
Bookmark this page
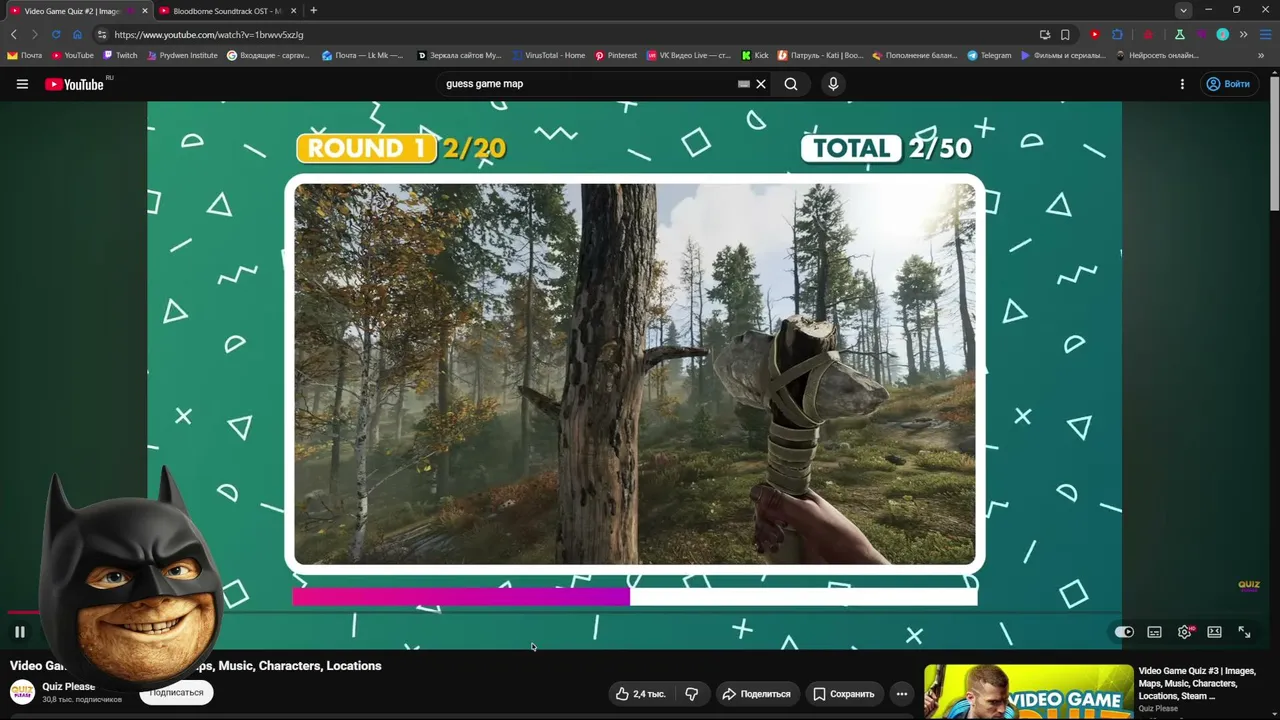pyautogui.click(x=1066, y=35)
